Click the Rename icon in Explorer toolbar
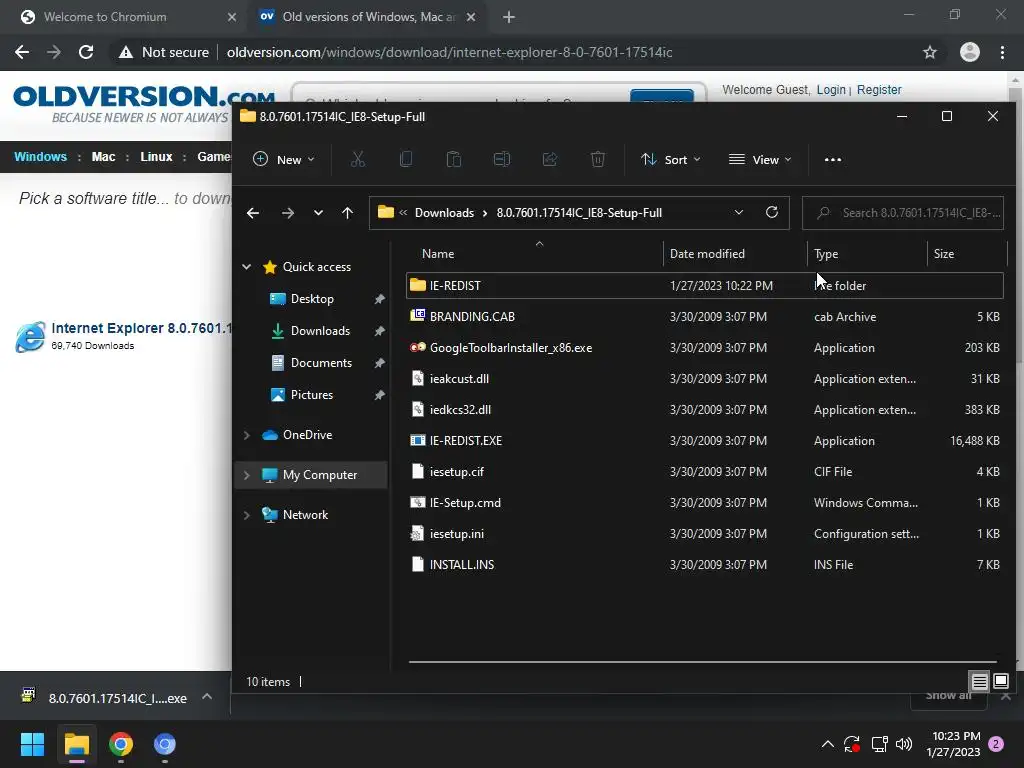The height and width of the screenshot is (768, 1024). pyautogui.click(x=502, y=159)
